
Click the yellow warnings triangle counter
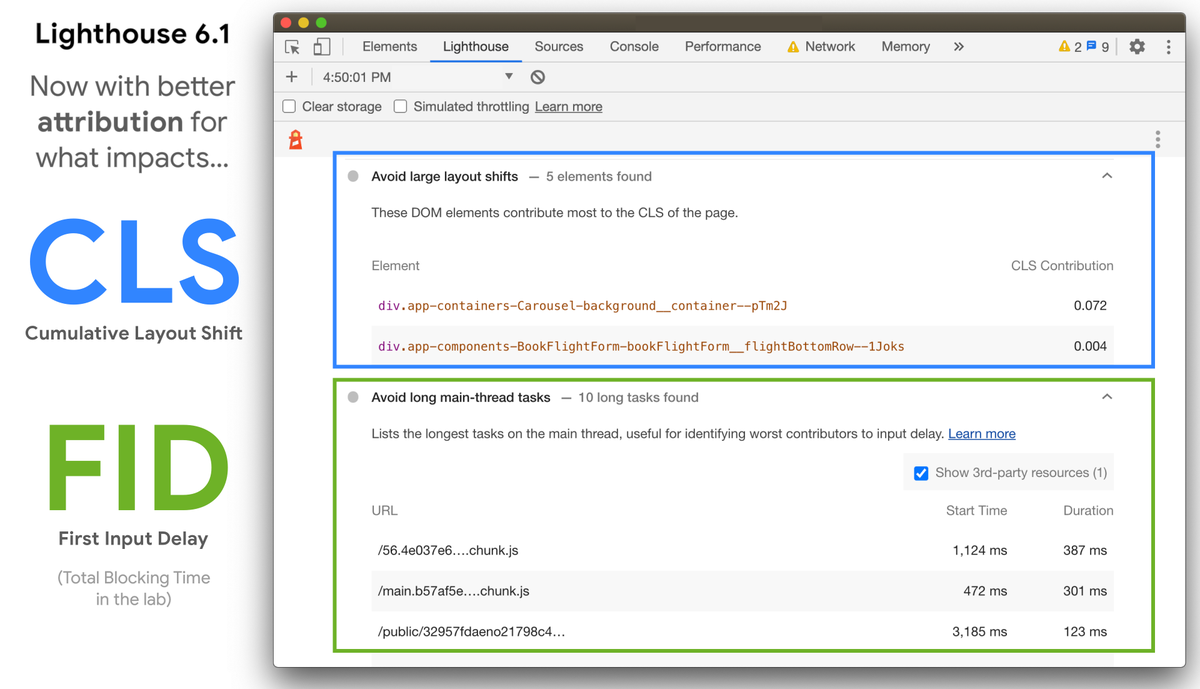tap(1063, 45)
